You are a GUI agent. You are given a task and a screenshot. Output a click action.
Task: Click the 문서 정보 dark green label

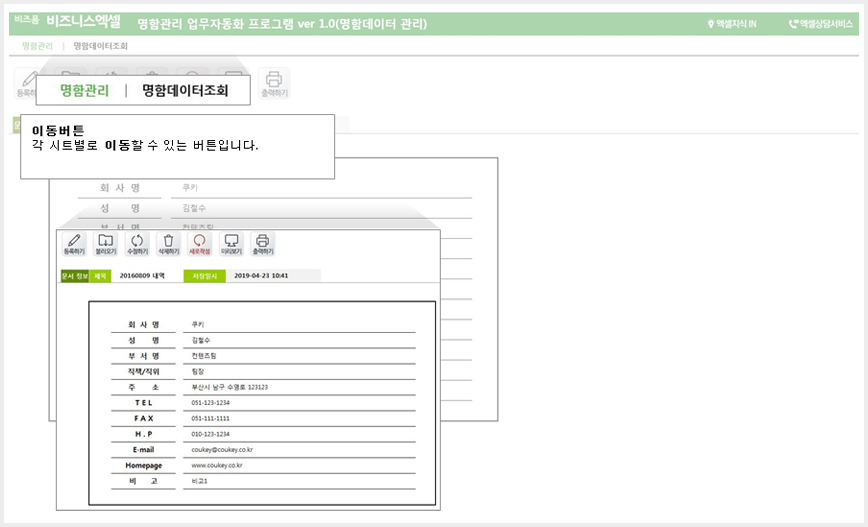(75, 276)
